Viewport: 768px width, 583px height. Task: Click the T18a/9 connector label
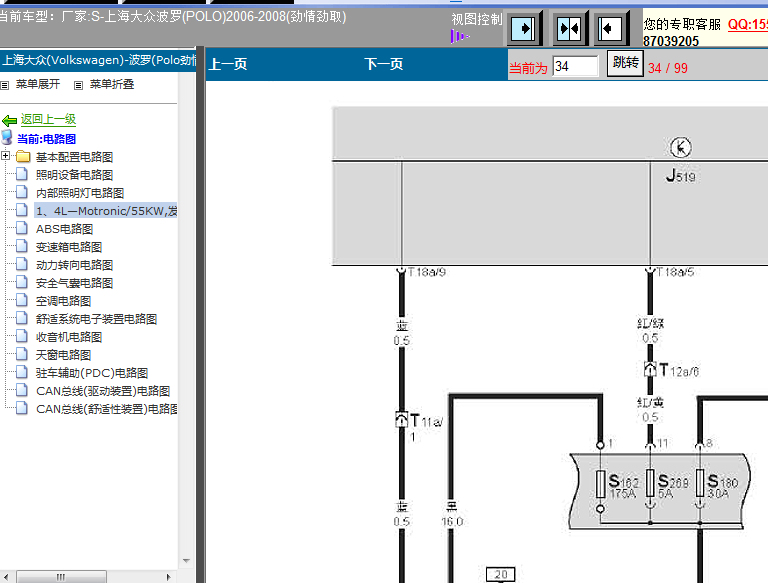tap(427, 272)
